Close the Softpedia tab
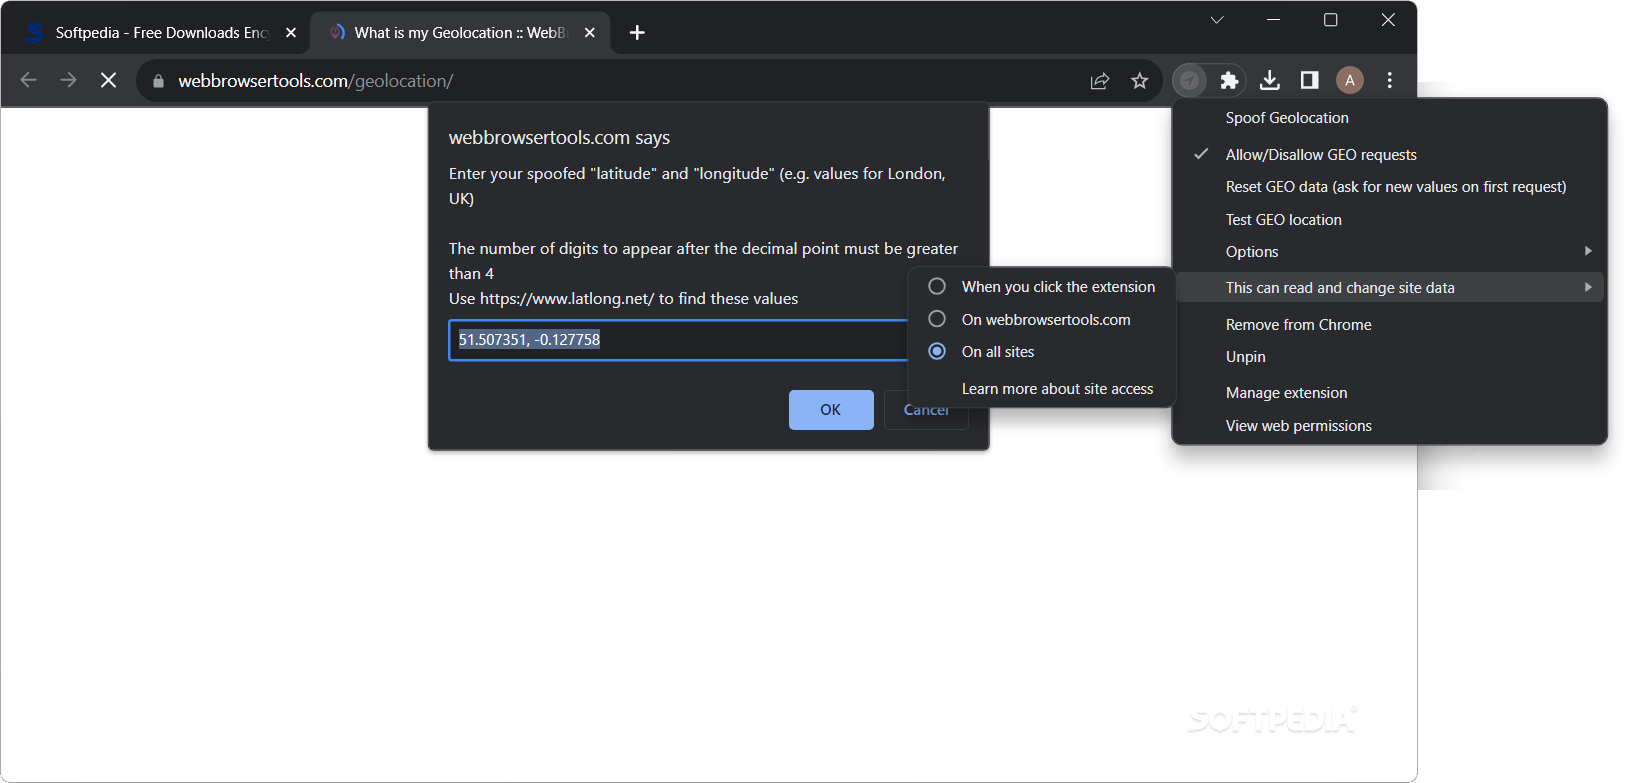Screen dimensions: 1638x783 tap(291, 33)
